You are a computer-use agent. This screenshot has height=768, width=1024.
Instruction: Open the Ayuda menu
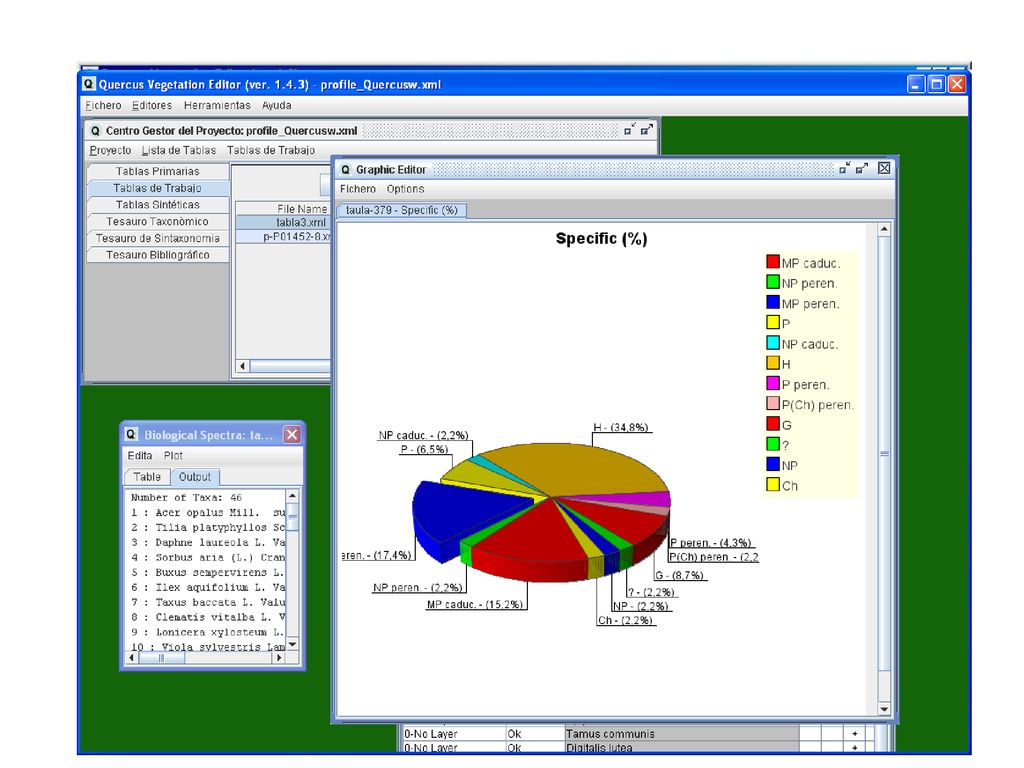(x=276, y=105)
